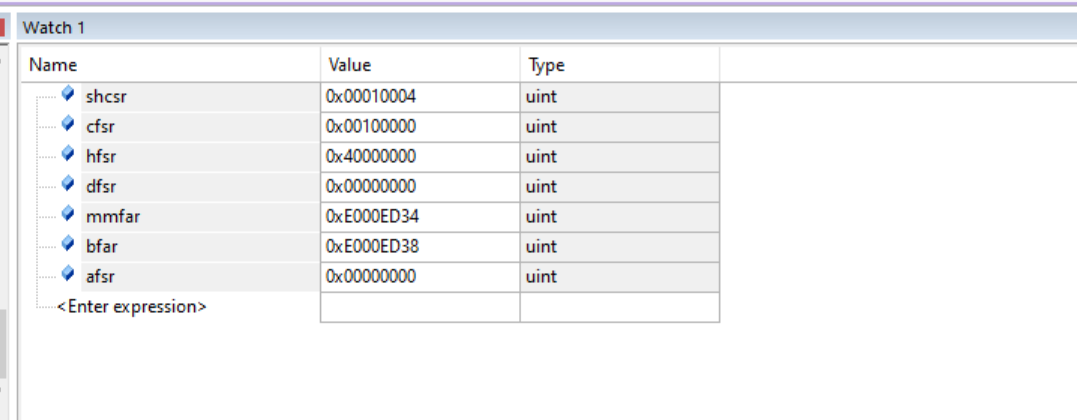Click the empty value cell beside Enter expression

420,307
